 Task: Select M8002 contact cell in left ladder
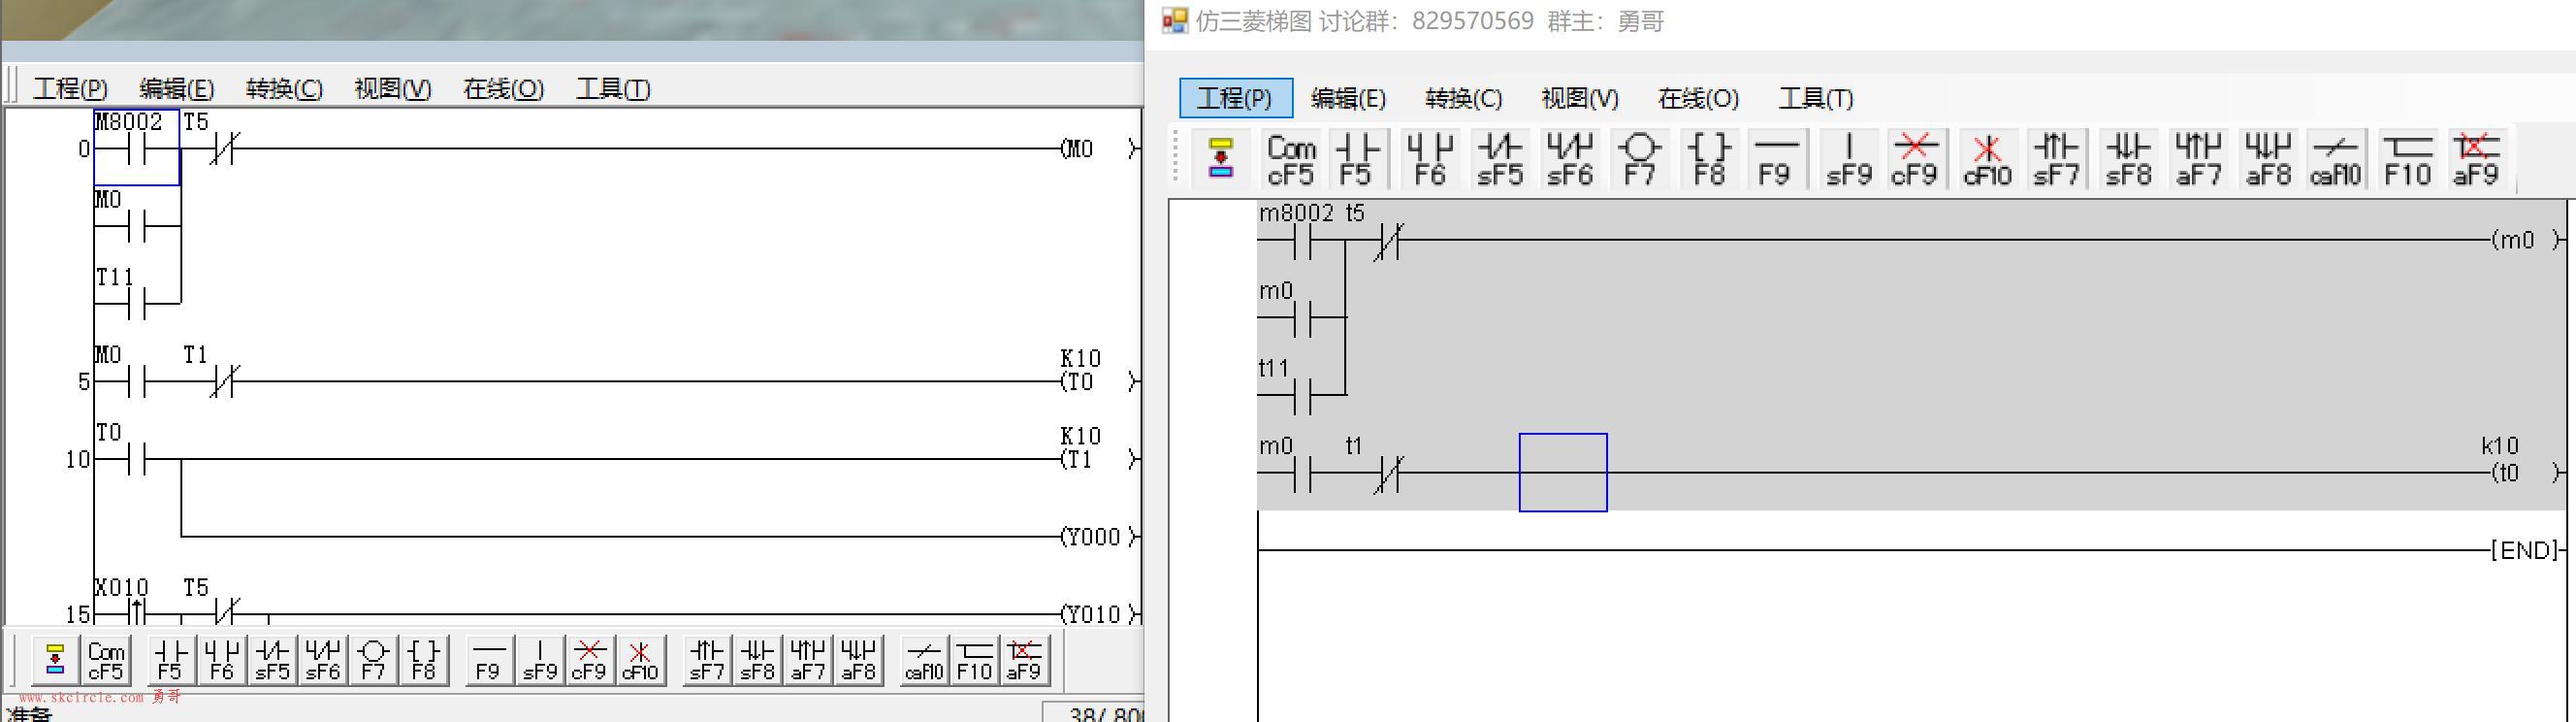point(137,148)
